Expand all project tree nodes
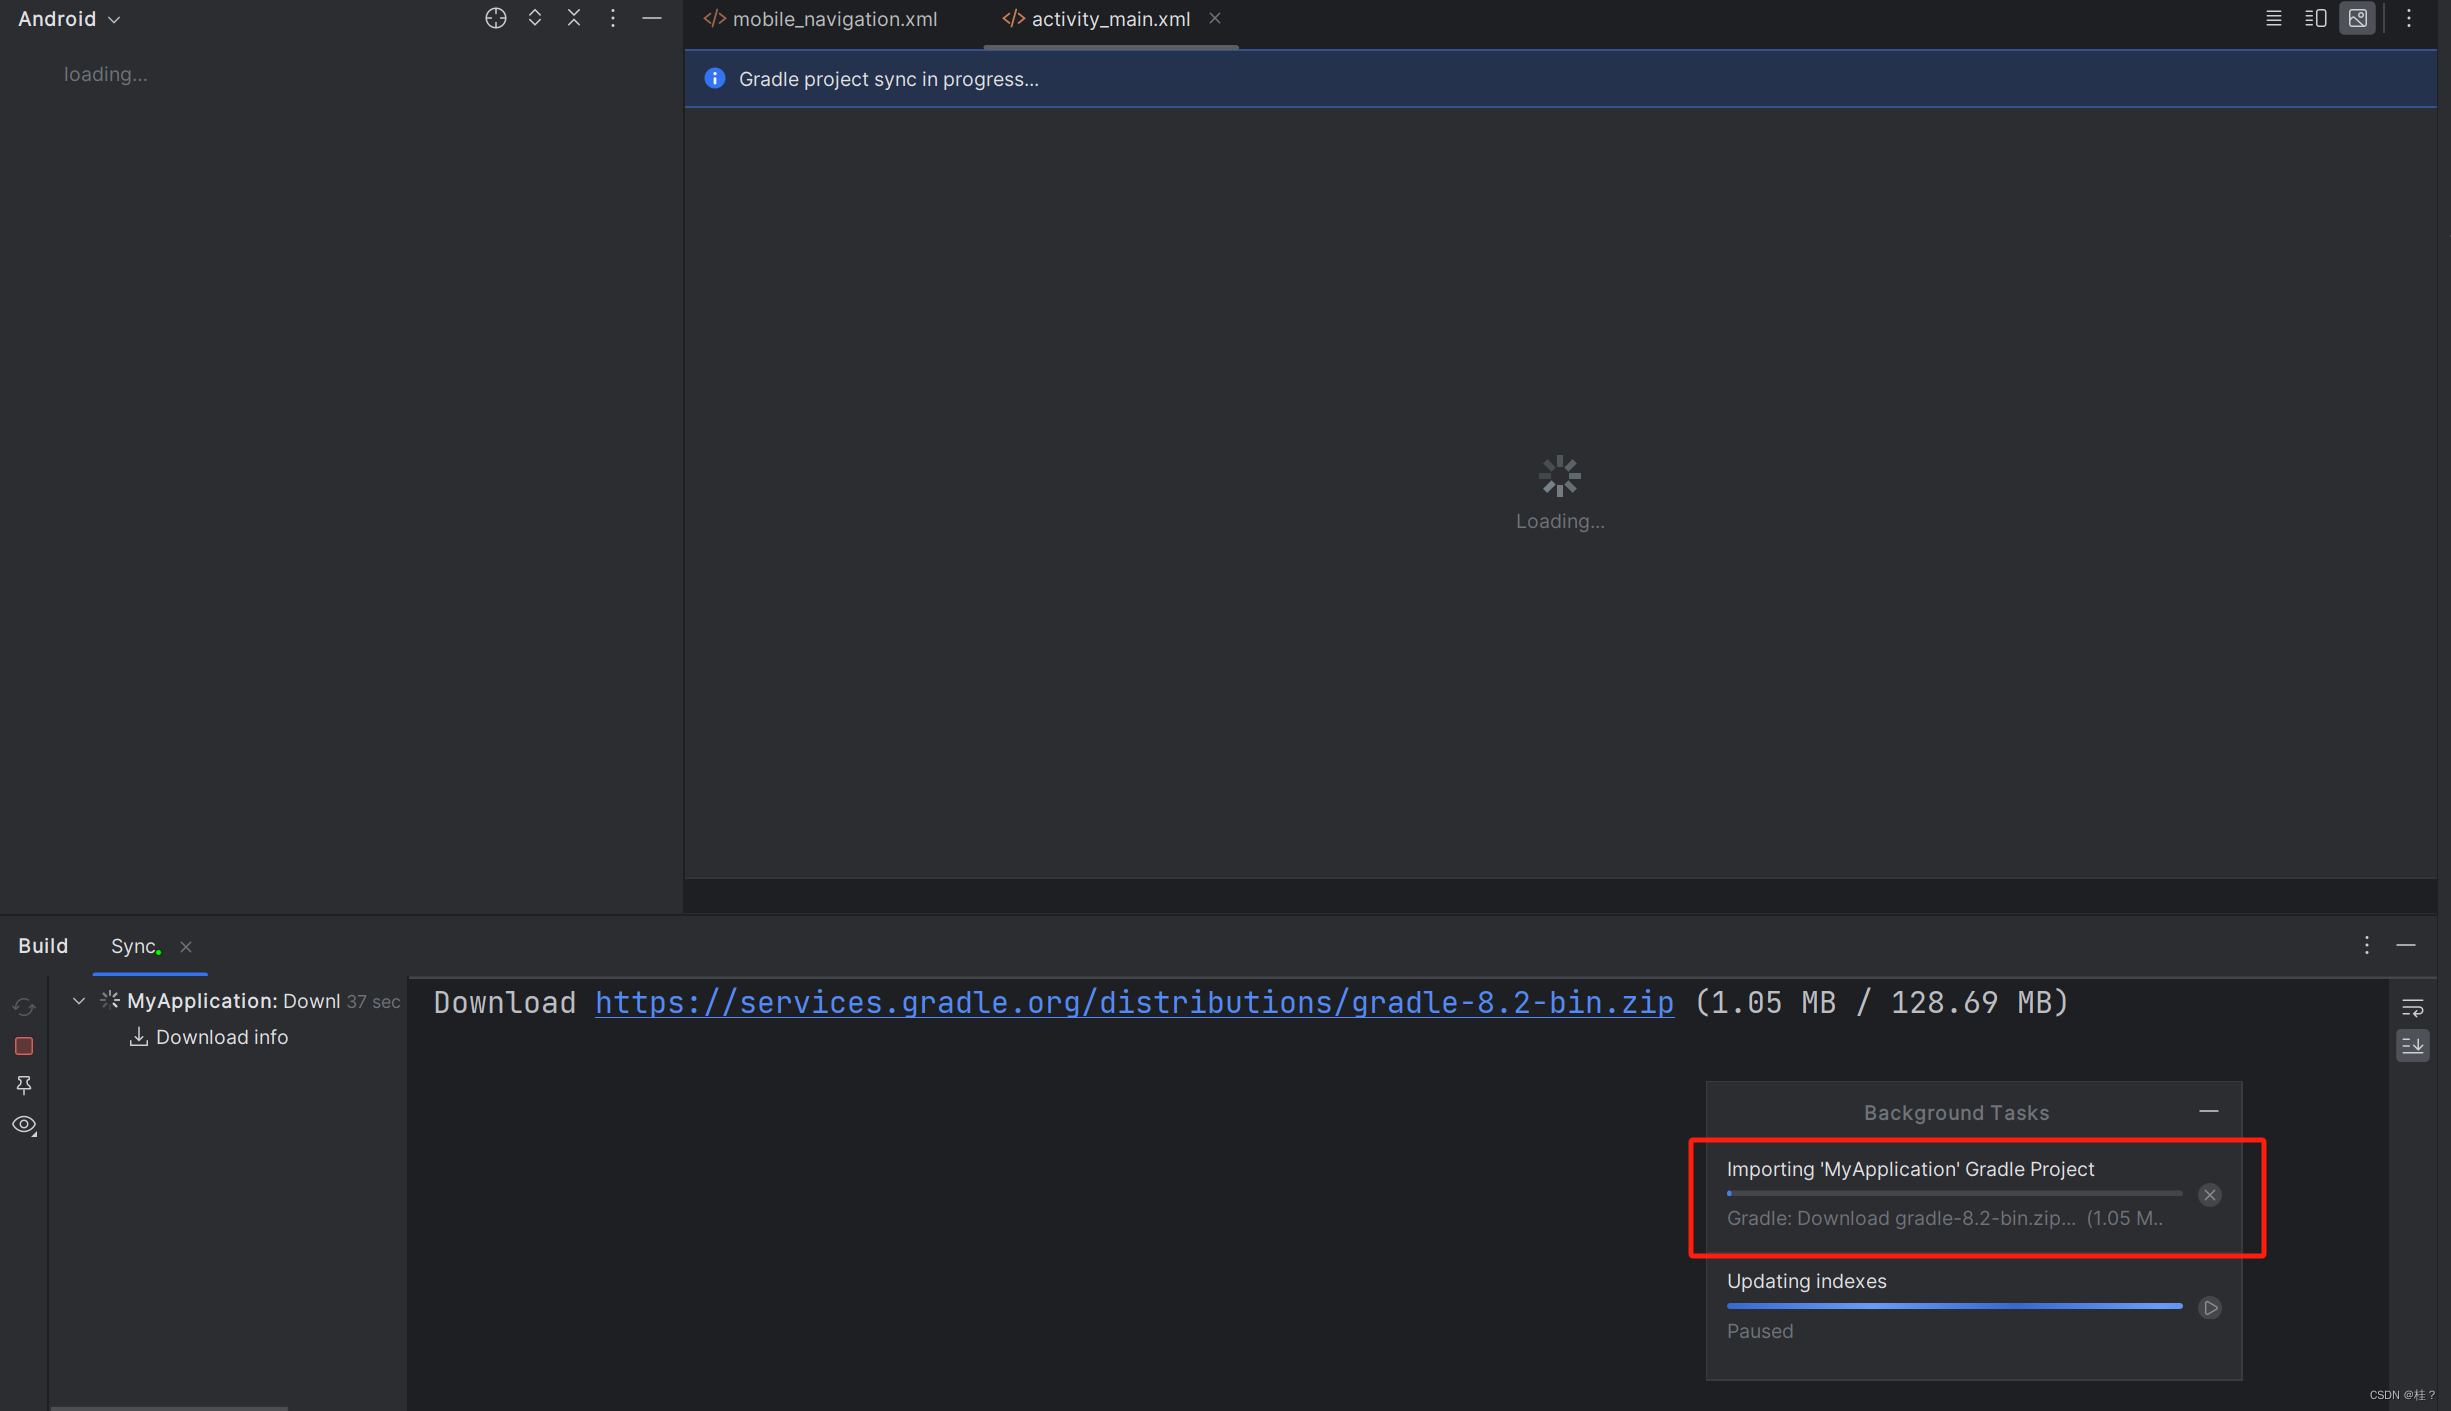This screenshot has height=1411, width=2451. [x=535, y=18]
